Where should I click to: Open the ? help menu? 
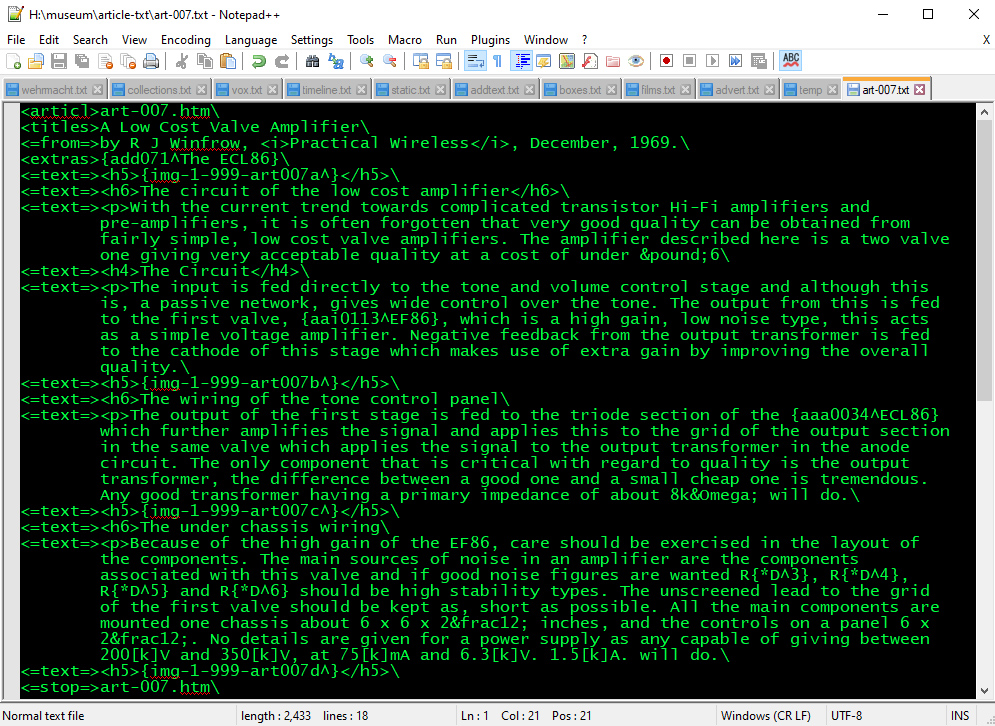pos(584,40)
